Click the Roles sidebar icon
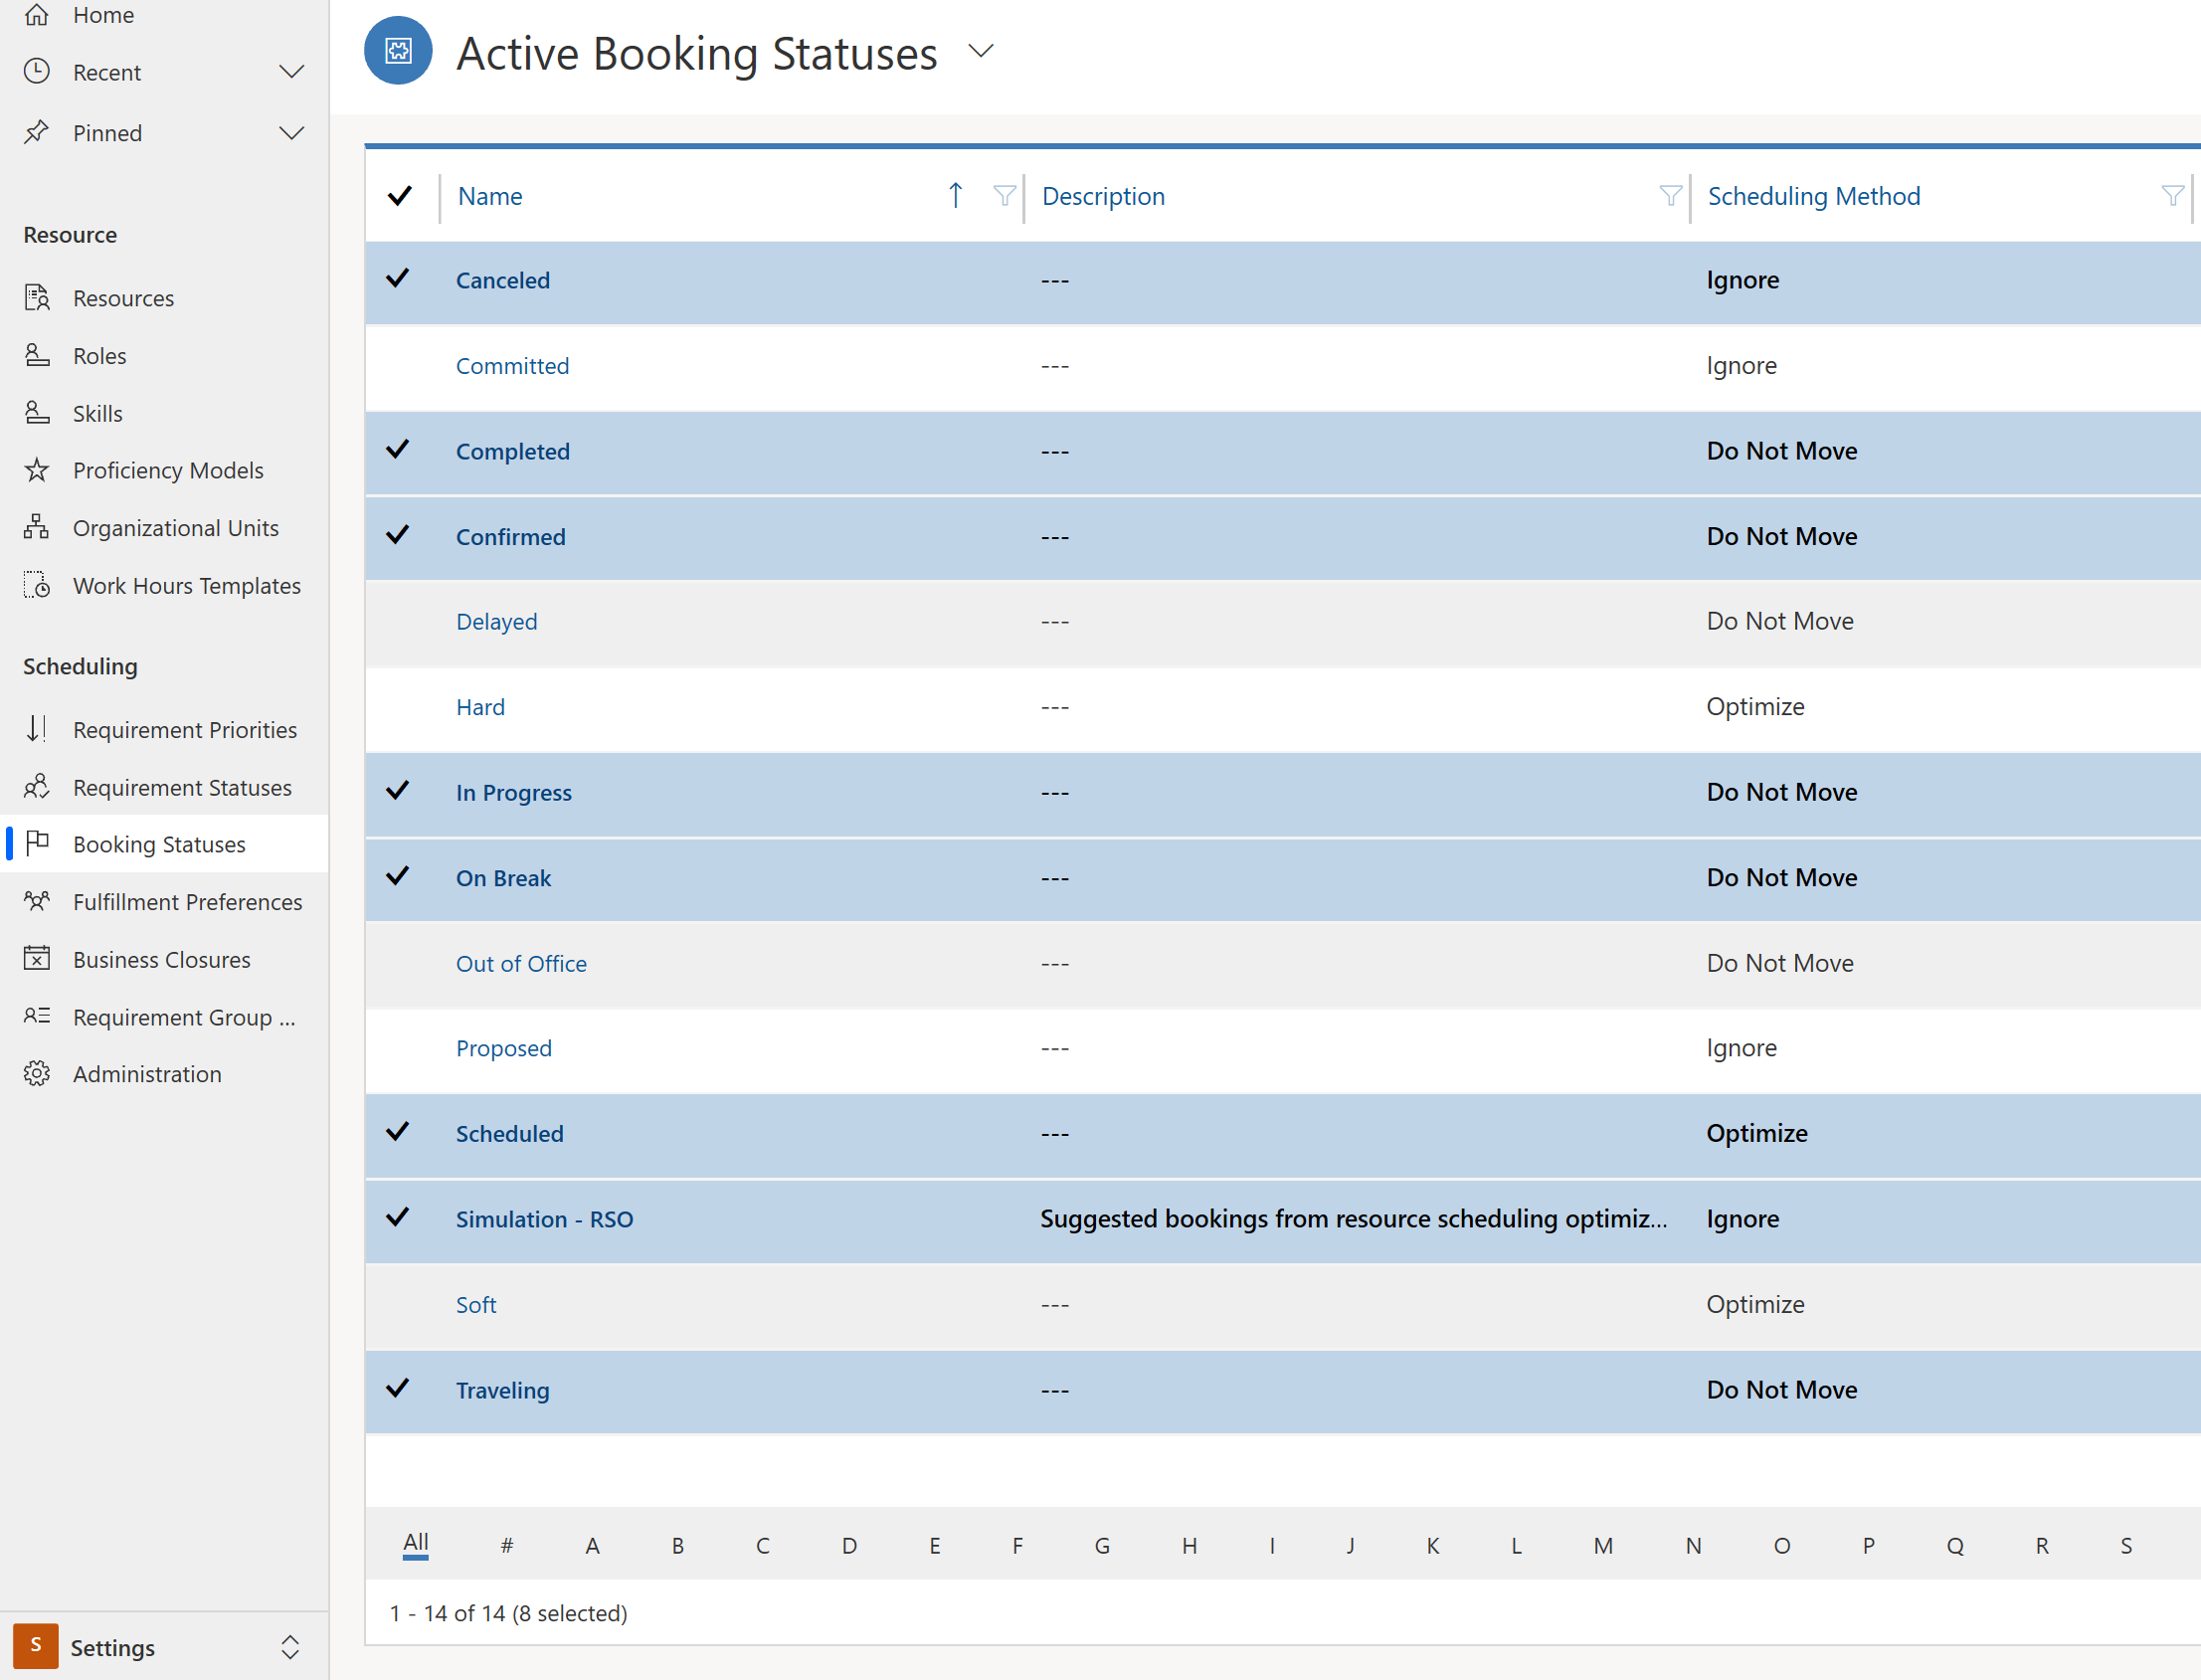Image resolution: width=2201 pixels, height=1680 pixels. (37, 355)
